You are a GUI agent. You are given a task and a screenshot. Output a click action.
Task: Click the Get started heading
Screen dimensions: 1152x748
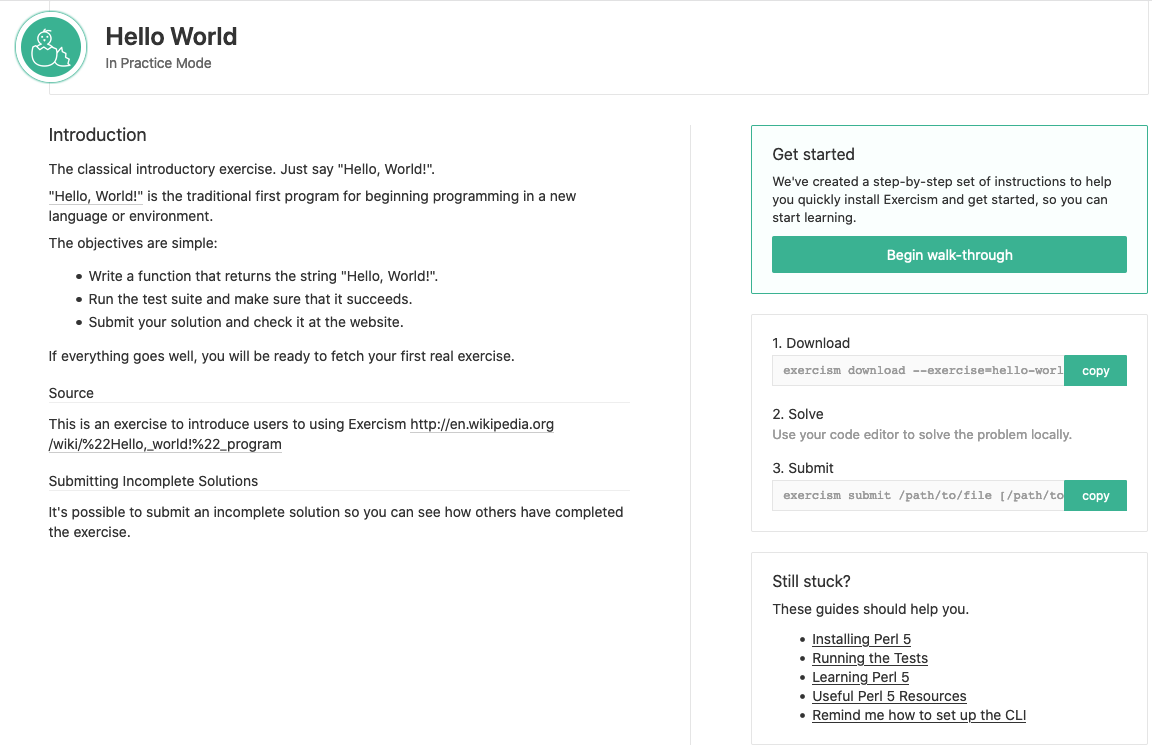[x=813, y=154]
